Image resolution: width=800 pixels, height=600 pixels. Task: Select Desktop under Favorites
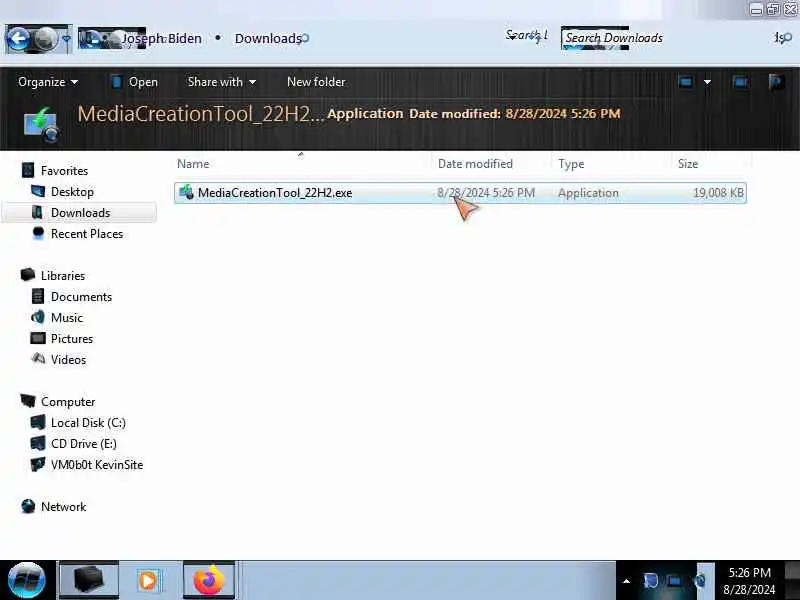pyautogui.click(x=72, y=192)
